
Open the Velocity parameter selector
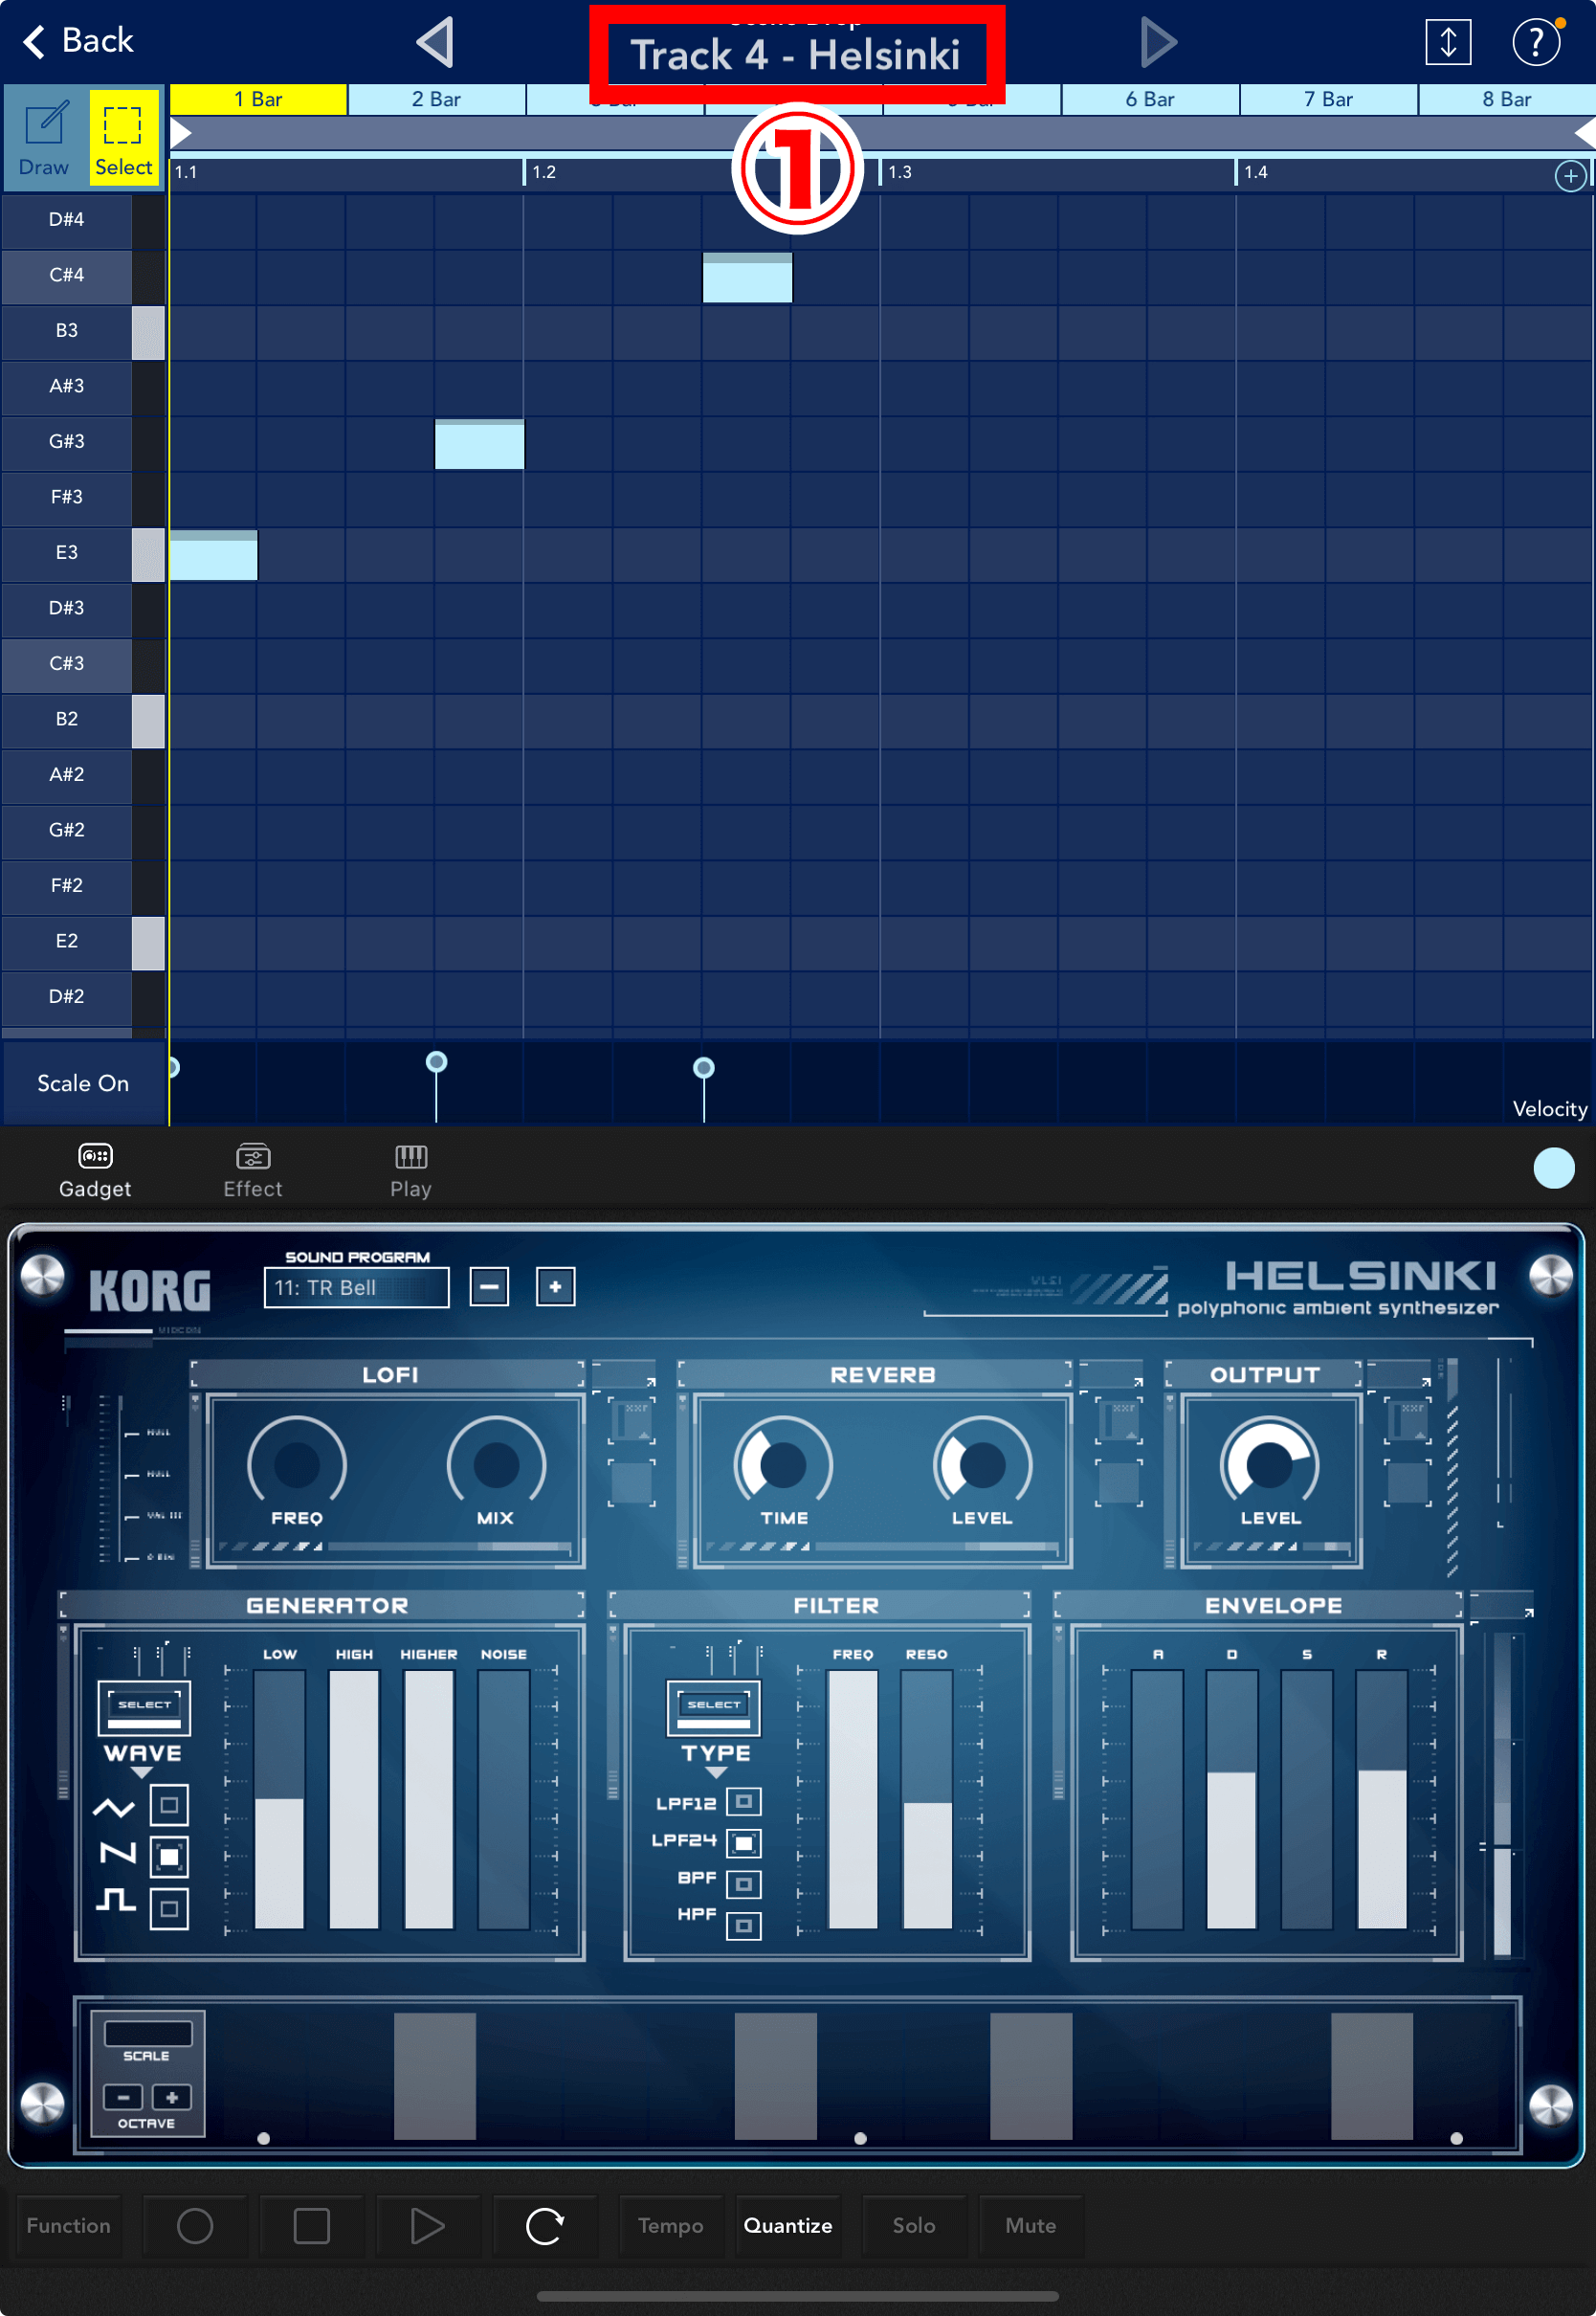click(1549, 1108)
